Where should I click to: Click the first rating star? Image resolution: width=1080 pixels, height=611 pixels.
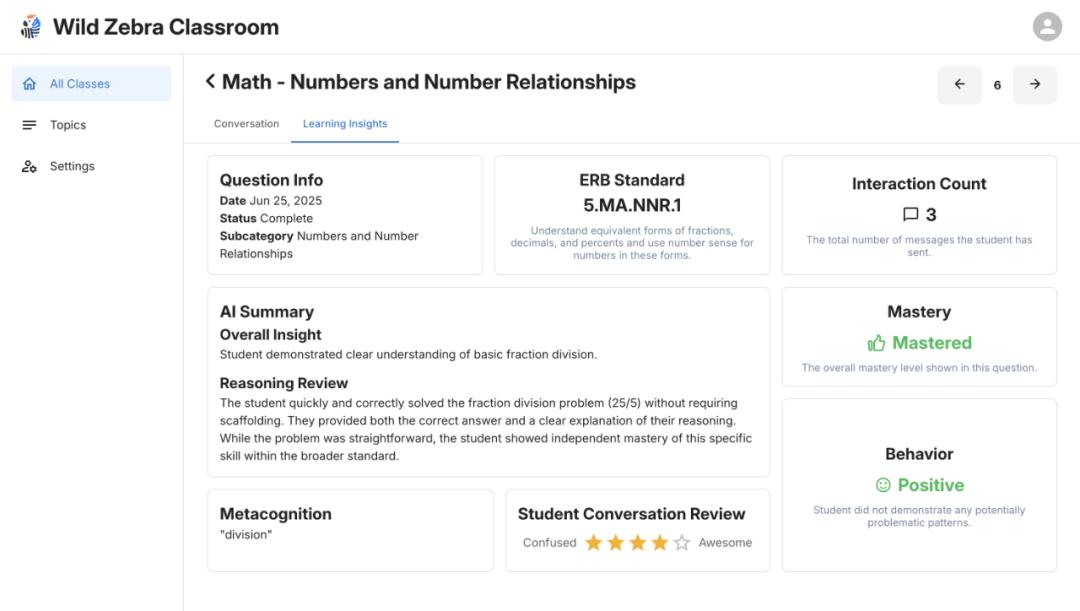tap(594, 543)
